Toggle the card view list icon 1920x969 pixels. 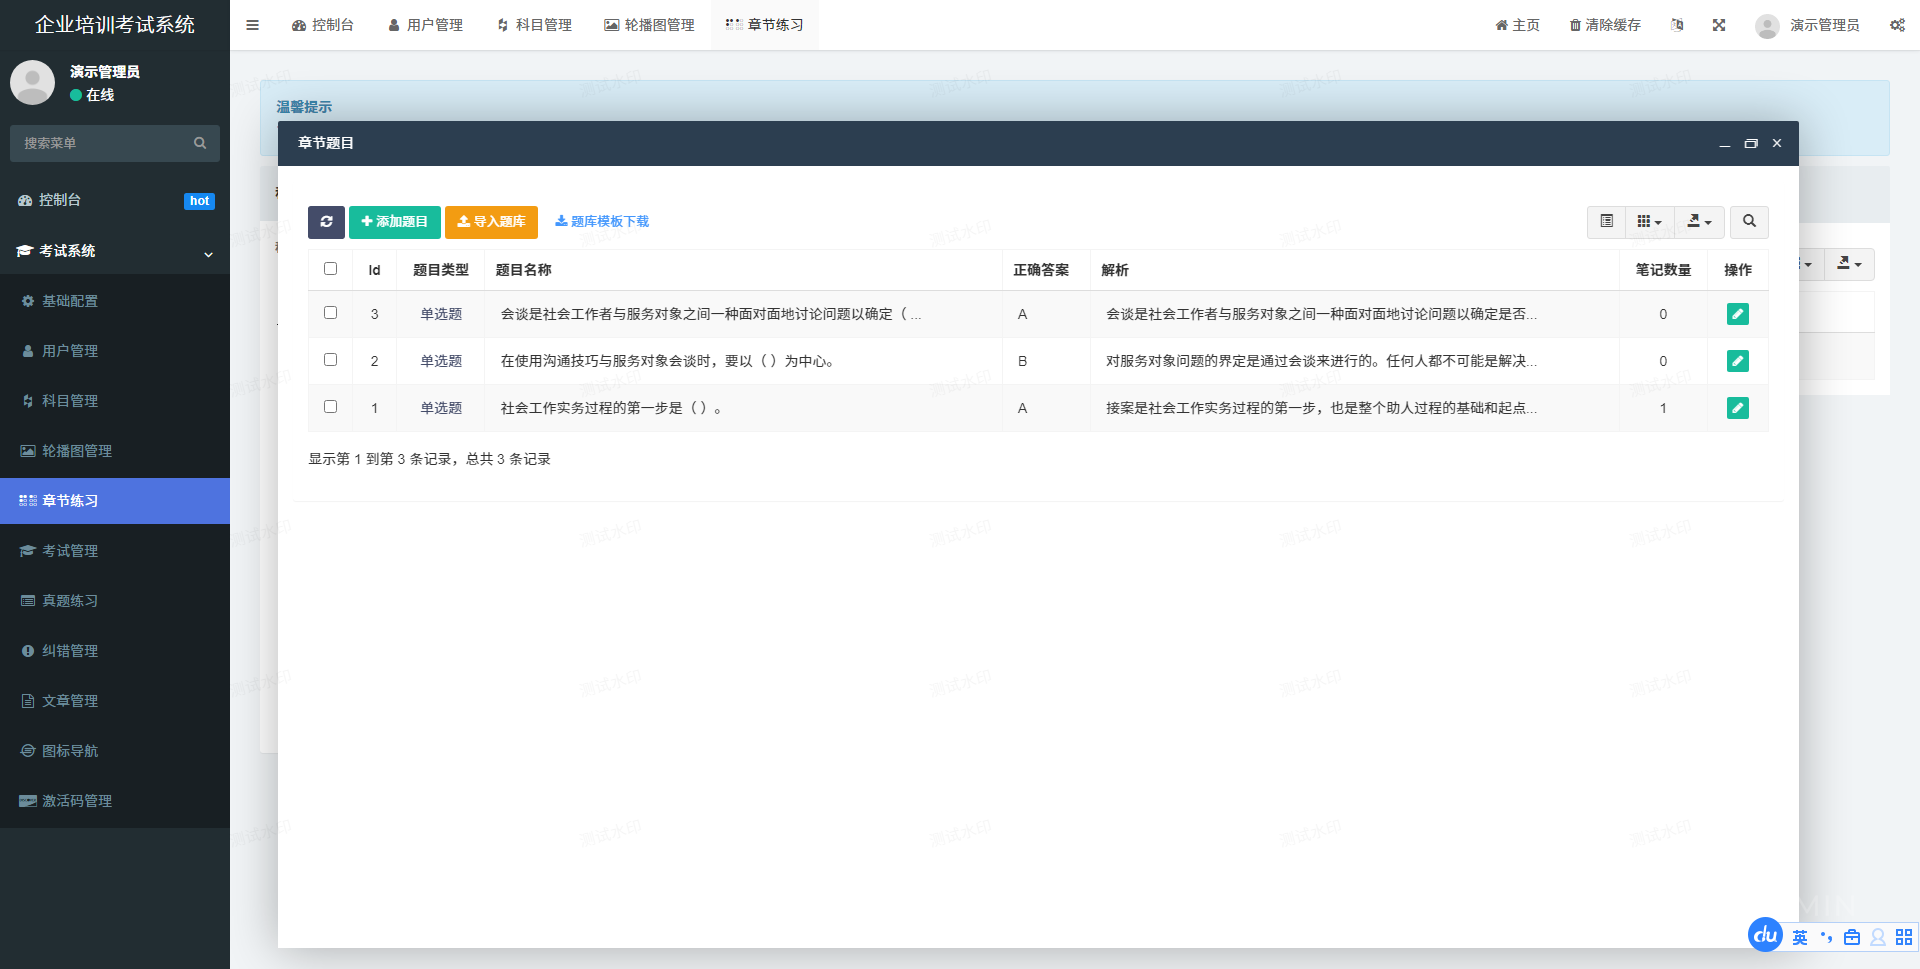[x=1606, y=222]
